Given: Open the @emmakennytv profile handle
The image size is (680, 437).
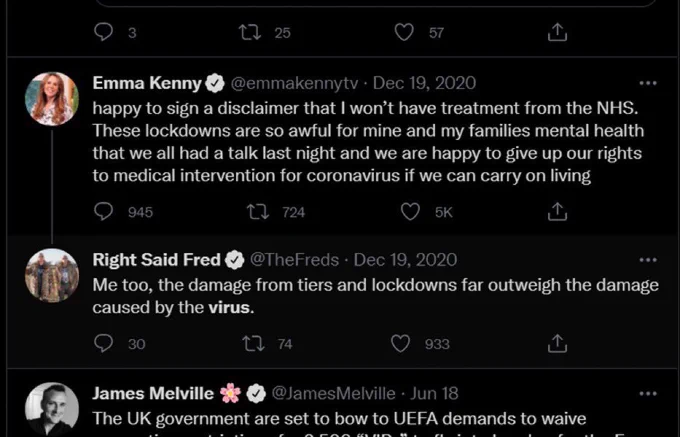Looking at the screenshot, I should (294, 83).
